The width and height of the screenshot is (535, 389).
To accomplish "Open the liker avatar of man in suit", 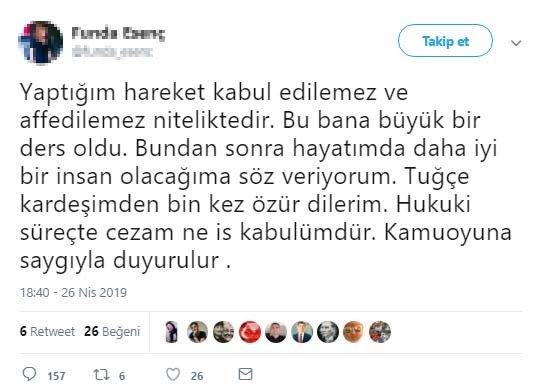I will tap(302, 332).
